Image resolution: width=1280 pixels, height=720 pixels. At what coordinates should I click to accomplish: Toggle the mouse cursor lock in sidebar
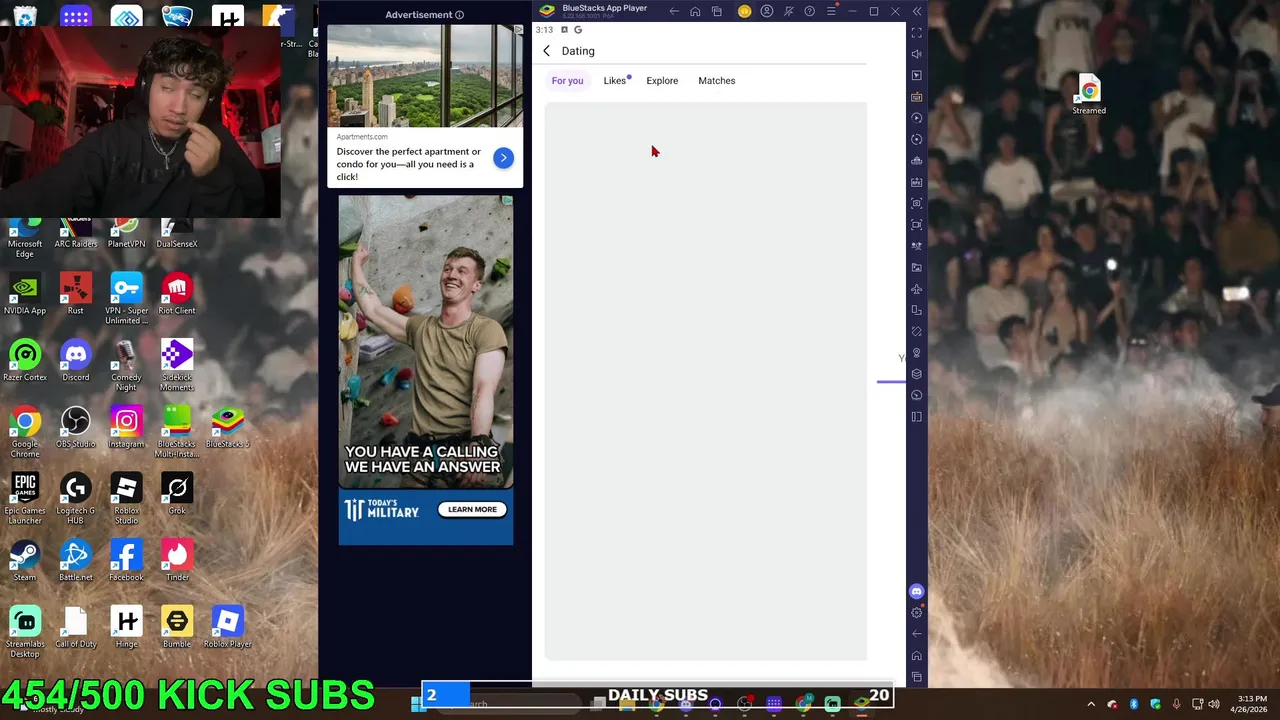[x=917, y=75]
